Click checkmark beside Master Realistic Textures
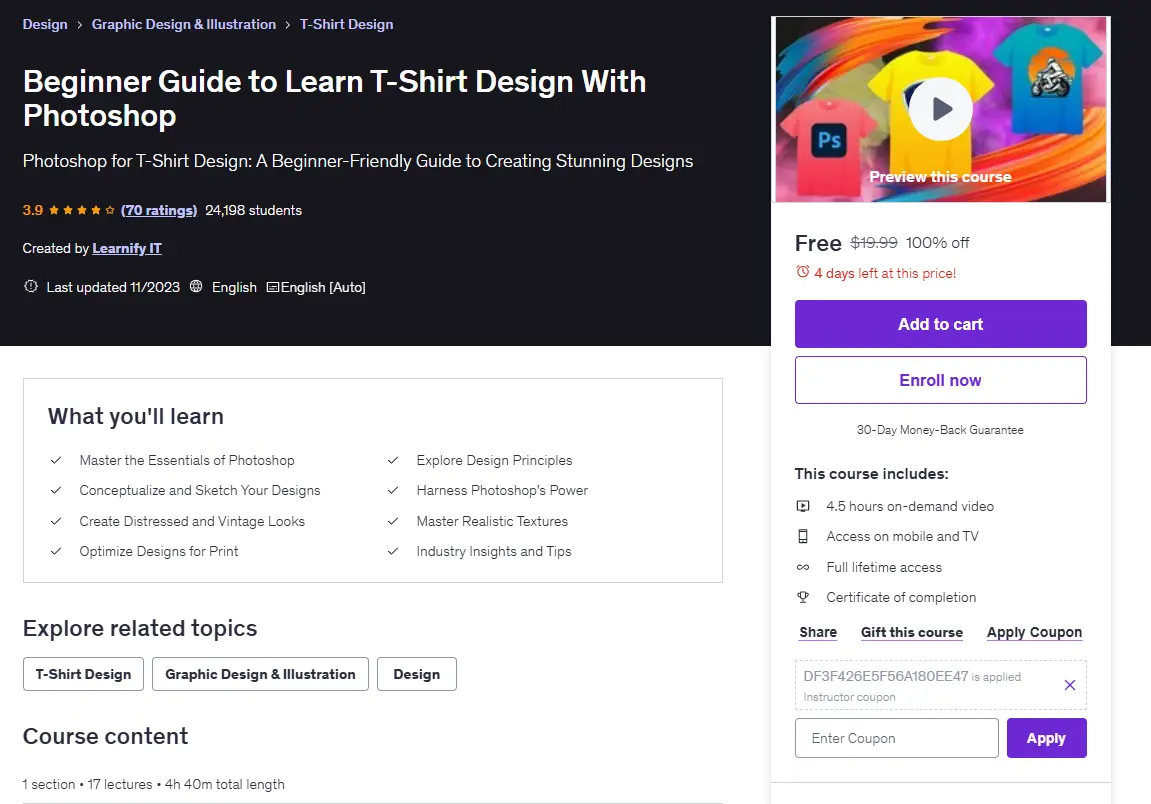Image resolution: width=1151 pixels, height=804 pixels. [393, 521]
